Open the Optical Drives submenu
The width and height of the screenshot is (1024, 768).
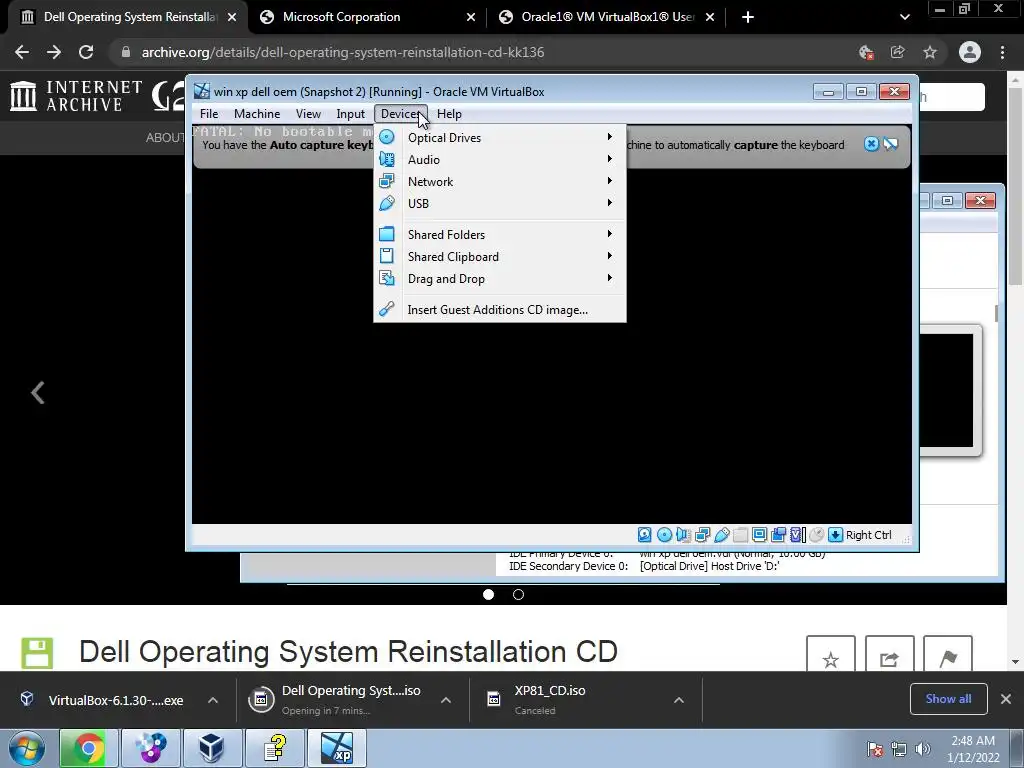[500, 138]
